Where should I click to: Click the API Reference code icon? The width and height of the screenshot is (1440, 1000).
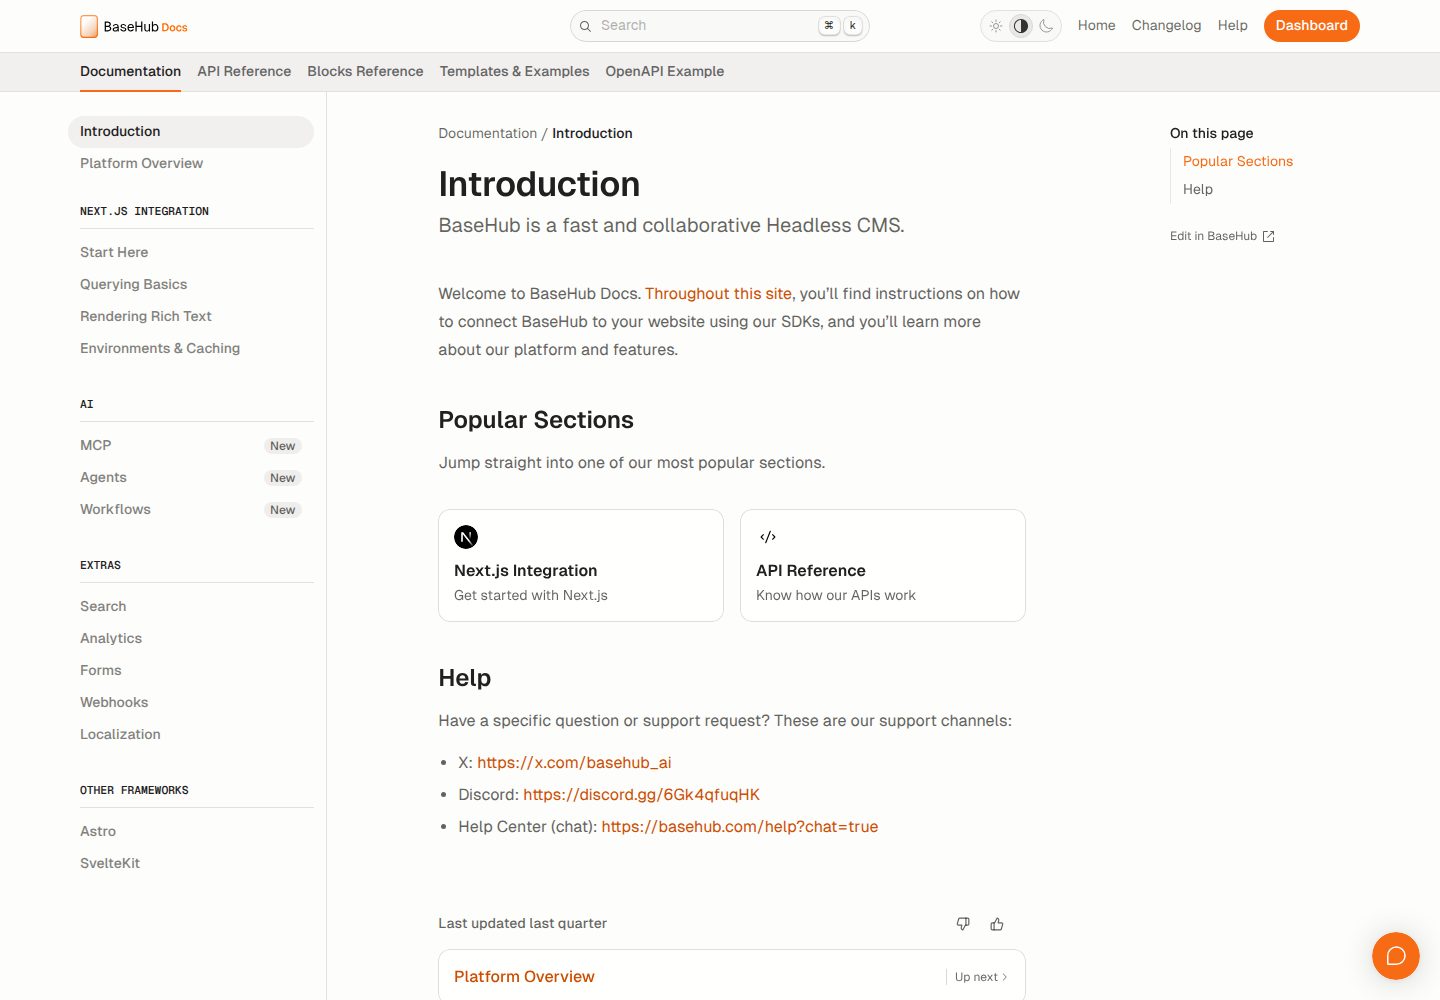[768, 537]
